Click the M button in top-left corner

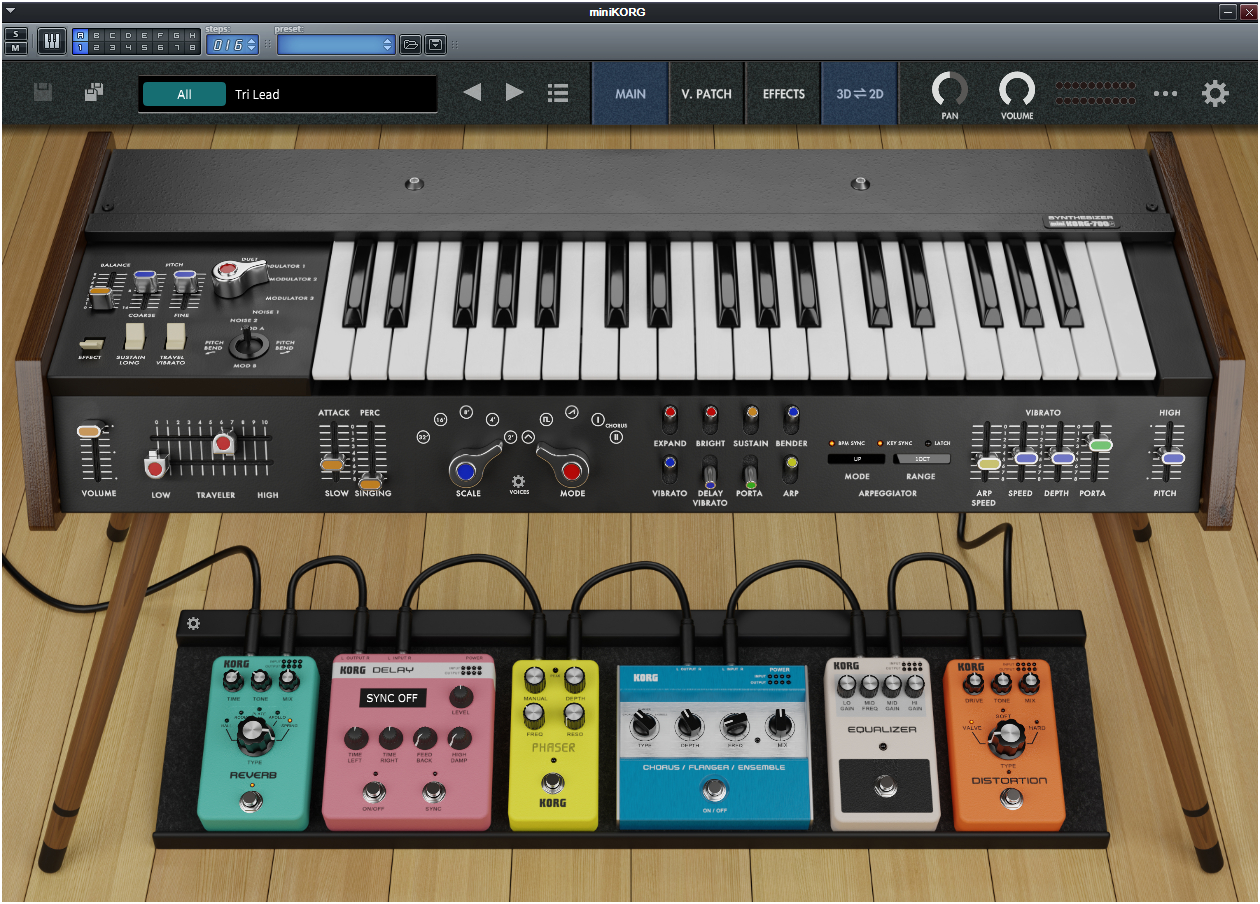click(x=16, y=48)
